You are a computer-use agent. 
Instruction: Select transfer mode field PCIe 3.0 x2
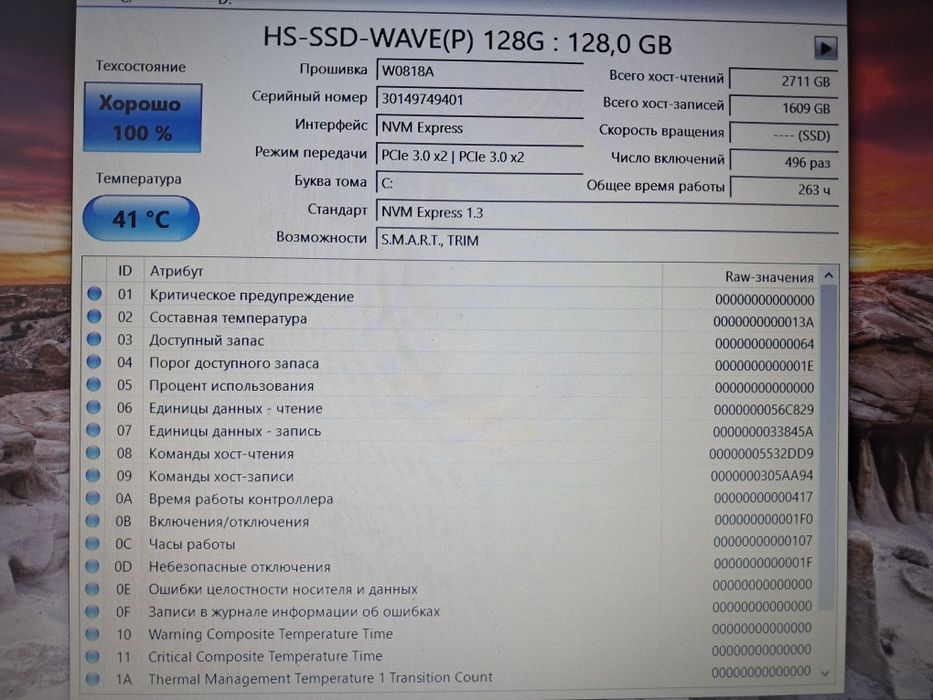[x=480, y=156]
